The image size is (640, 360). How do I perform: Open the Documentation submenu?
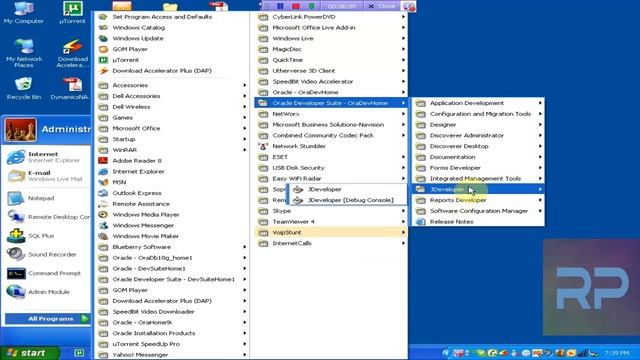click(x=478, y=157)
